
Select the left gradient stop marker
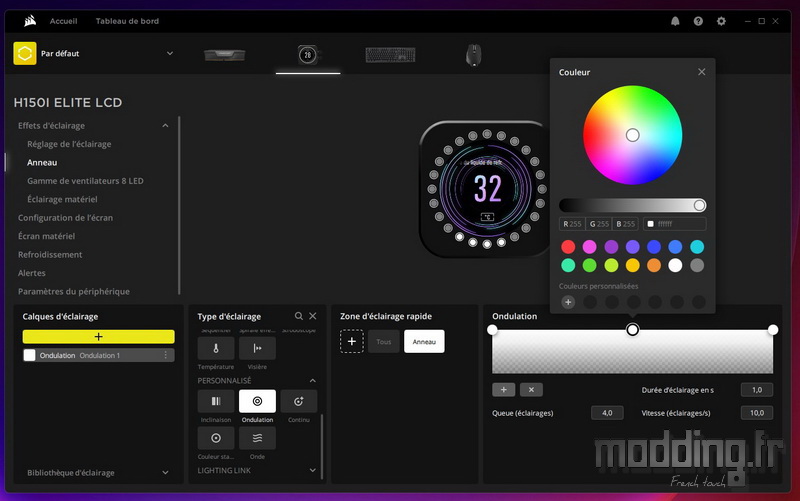click(x=492, y=330)
